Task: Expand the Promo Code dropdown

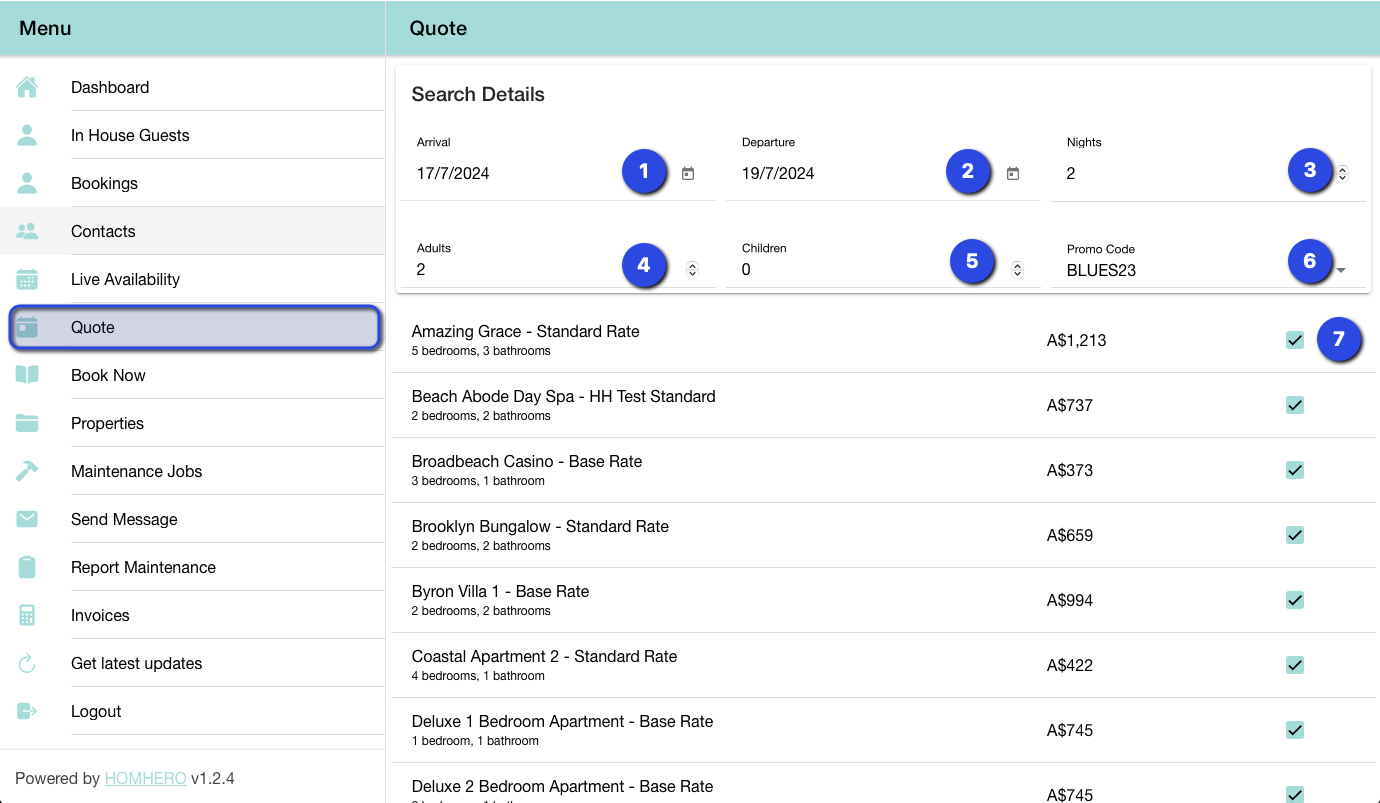Action: 1341,270
